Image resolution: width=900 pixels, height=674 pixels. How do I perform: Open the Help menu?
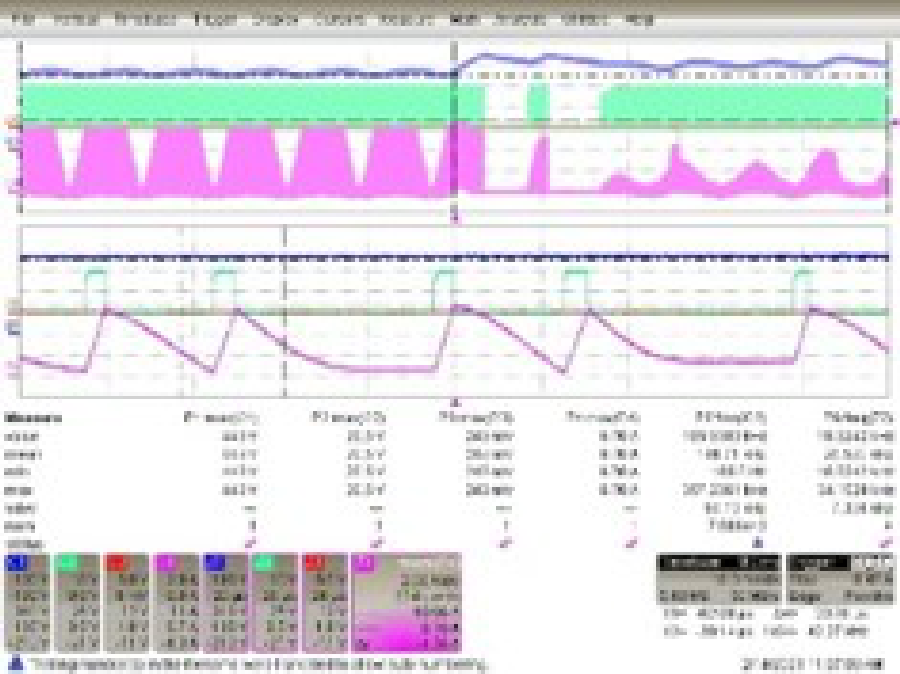[639, 19]
